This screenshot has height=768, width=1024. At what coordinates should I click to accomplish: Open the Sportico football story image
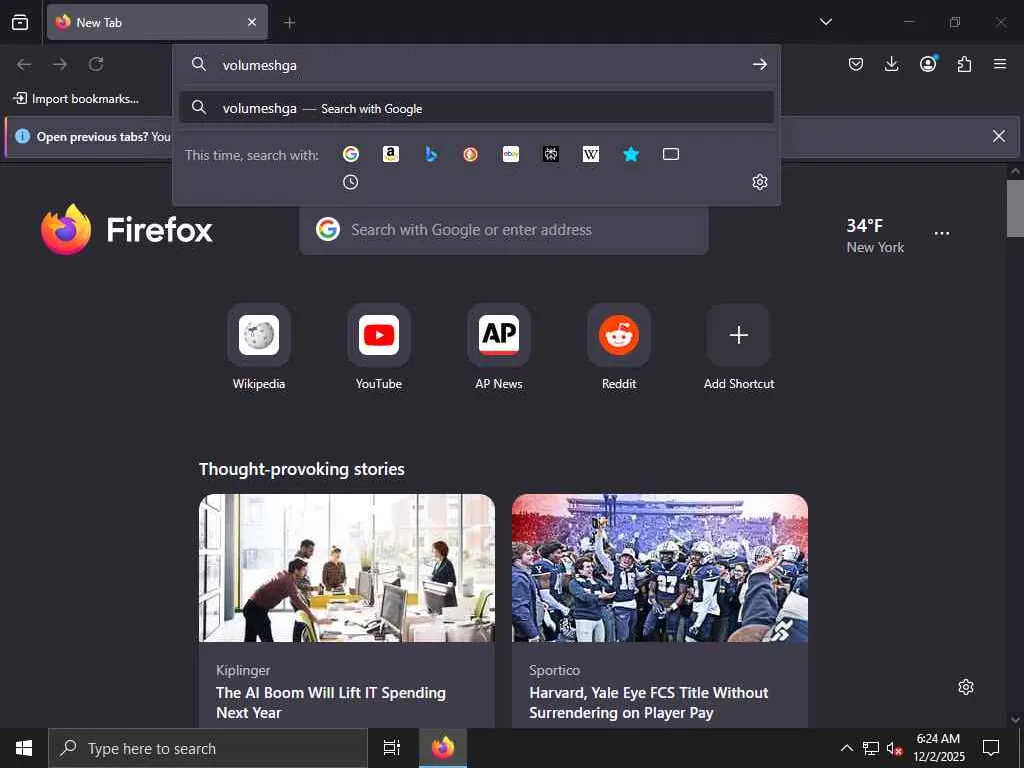coord(660,568)
